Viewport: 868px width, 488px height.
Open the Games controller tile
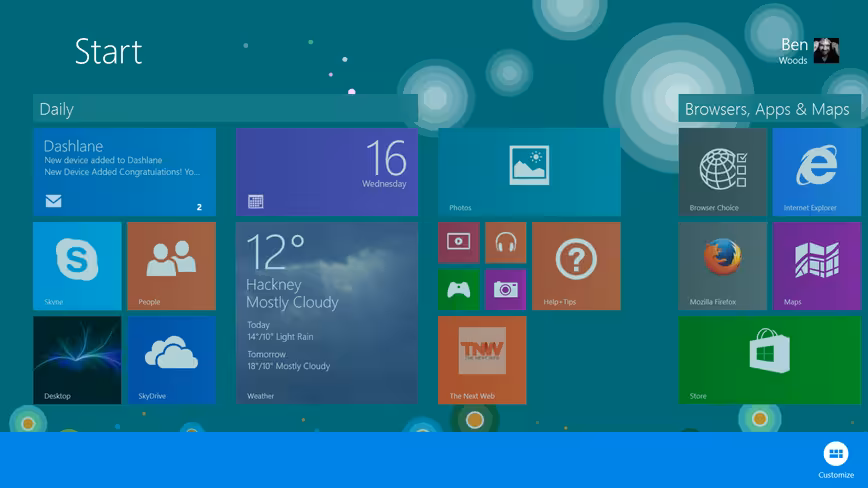click(x=459, y=289)
